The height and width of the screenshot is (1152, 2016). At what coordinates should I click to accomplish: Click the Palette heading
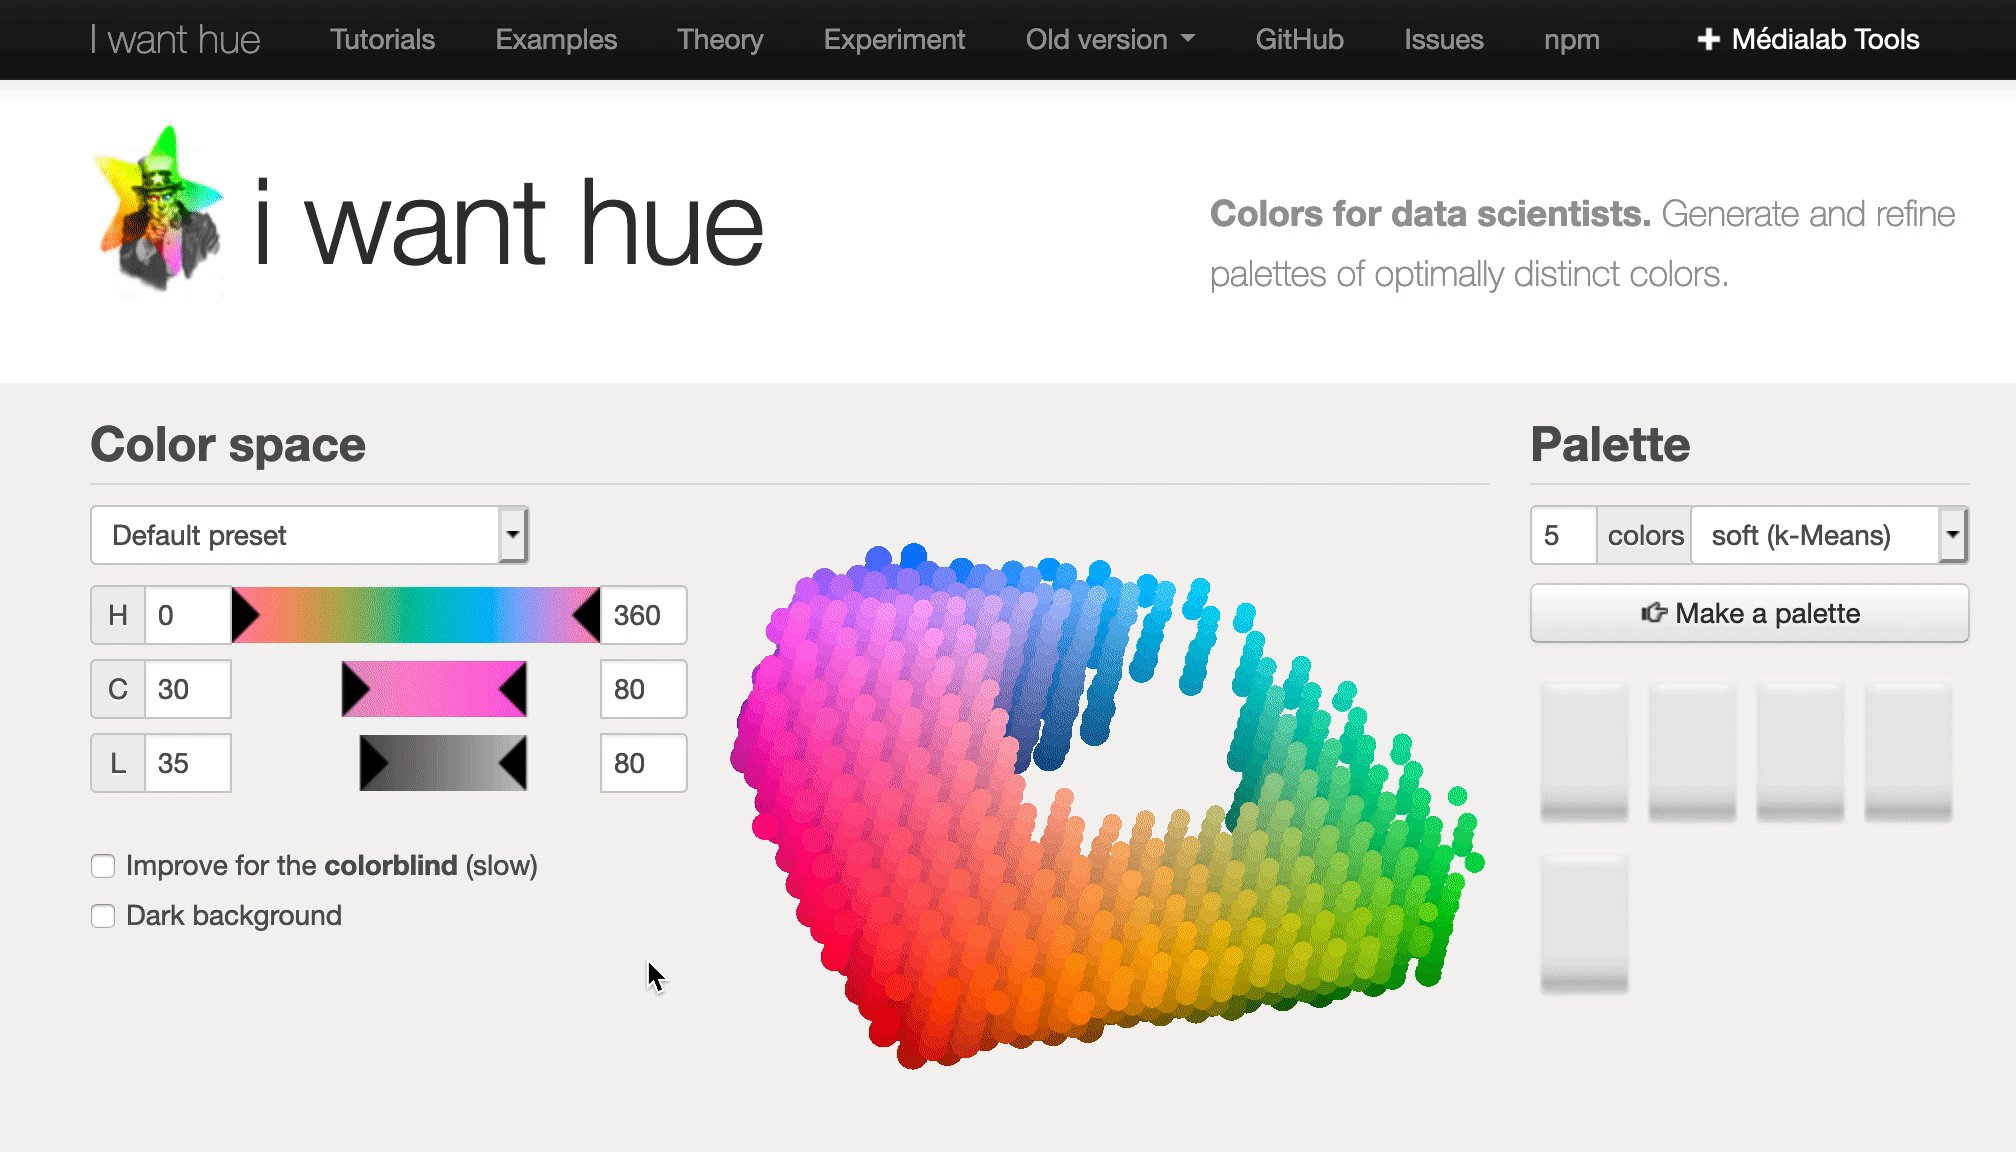(1610, 444)
